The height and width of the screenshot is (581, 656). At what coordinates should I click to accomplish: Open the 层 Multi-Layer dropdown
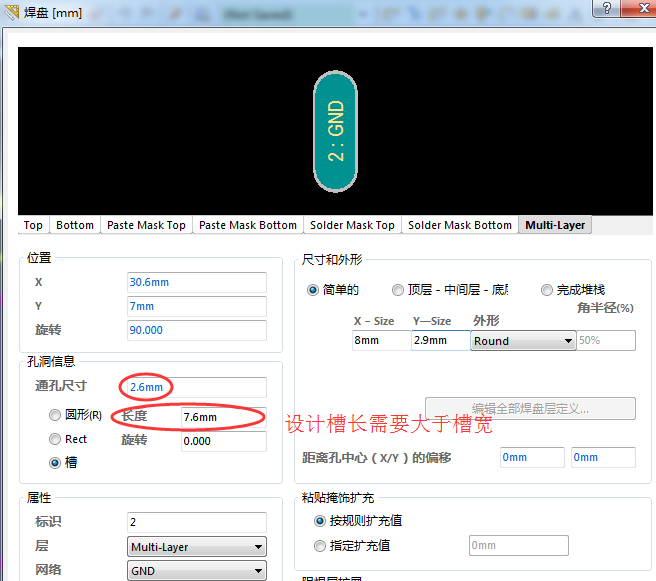197,547
